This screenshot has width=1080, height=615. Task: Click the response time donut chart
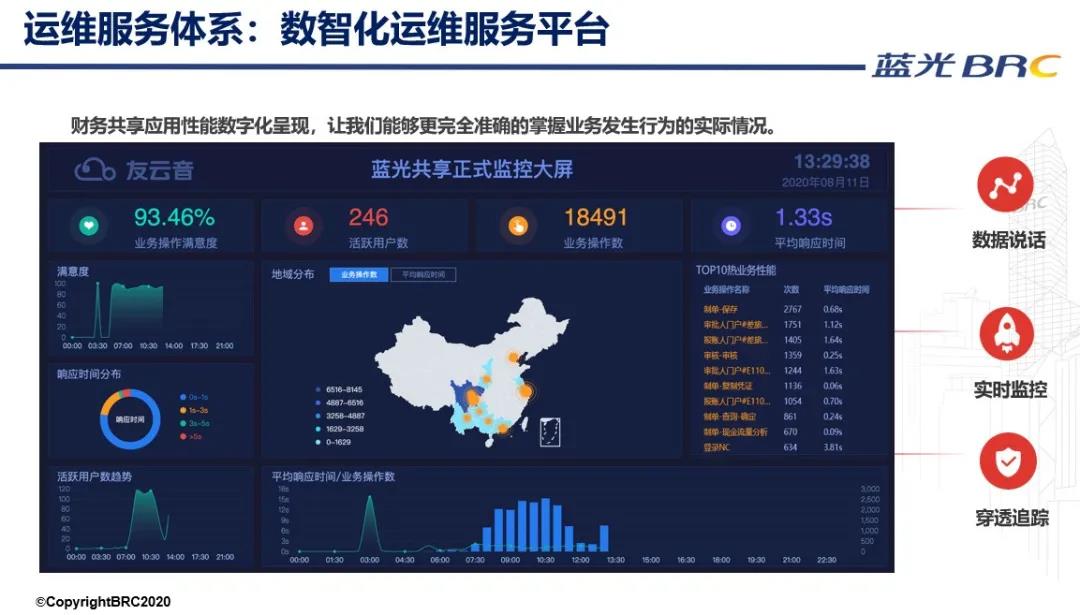coord(130,420)
